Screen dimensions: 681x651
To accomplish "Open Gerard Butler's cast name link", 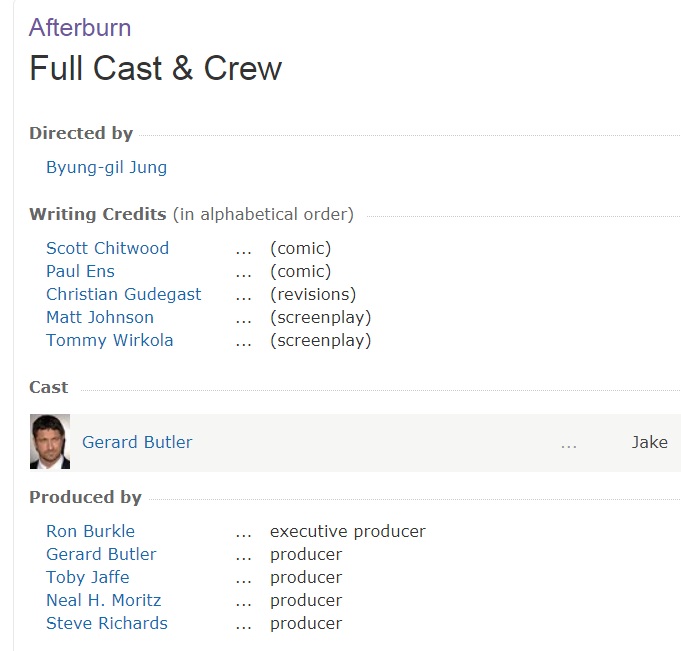I will click(137, 442).
